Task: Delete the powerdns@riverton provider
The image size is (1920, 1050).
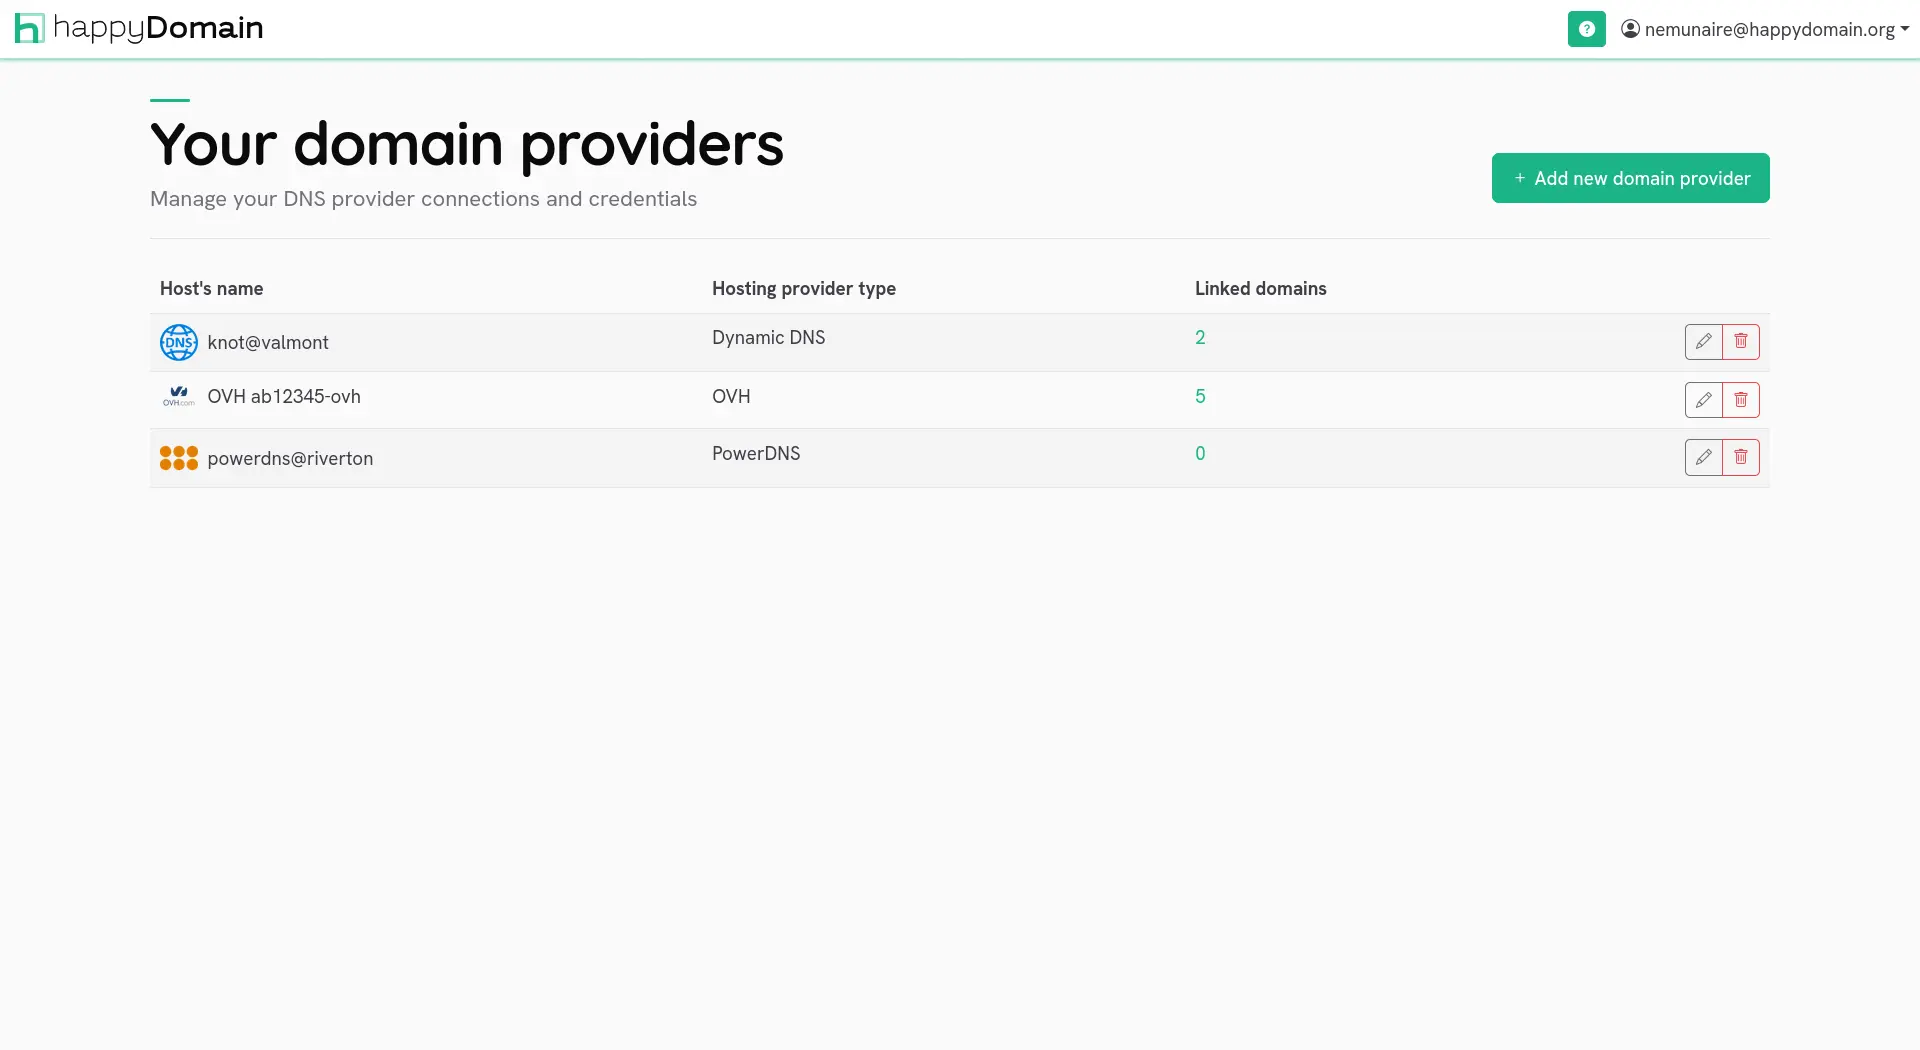Action: [x=1741, y=457]
